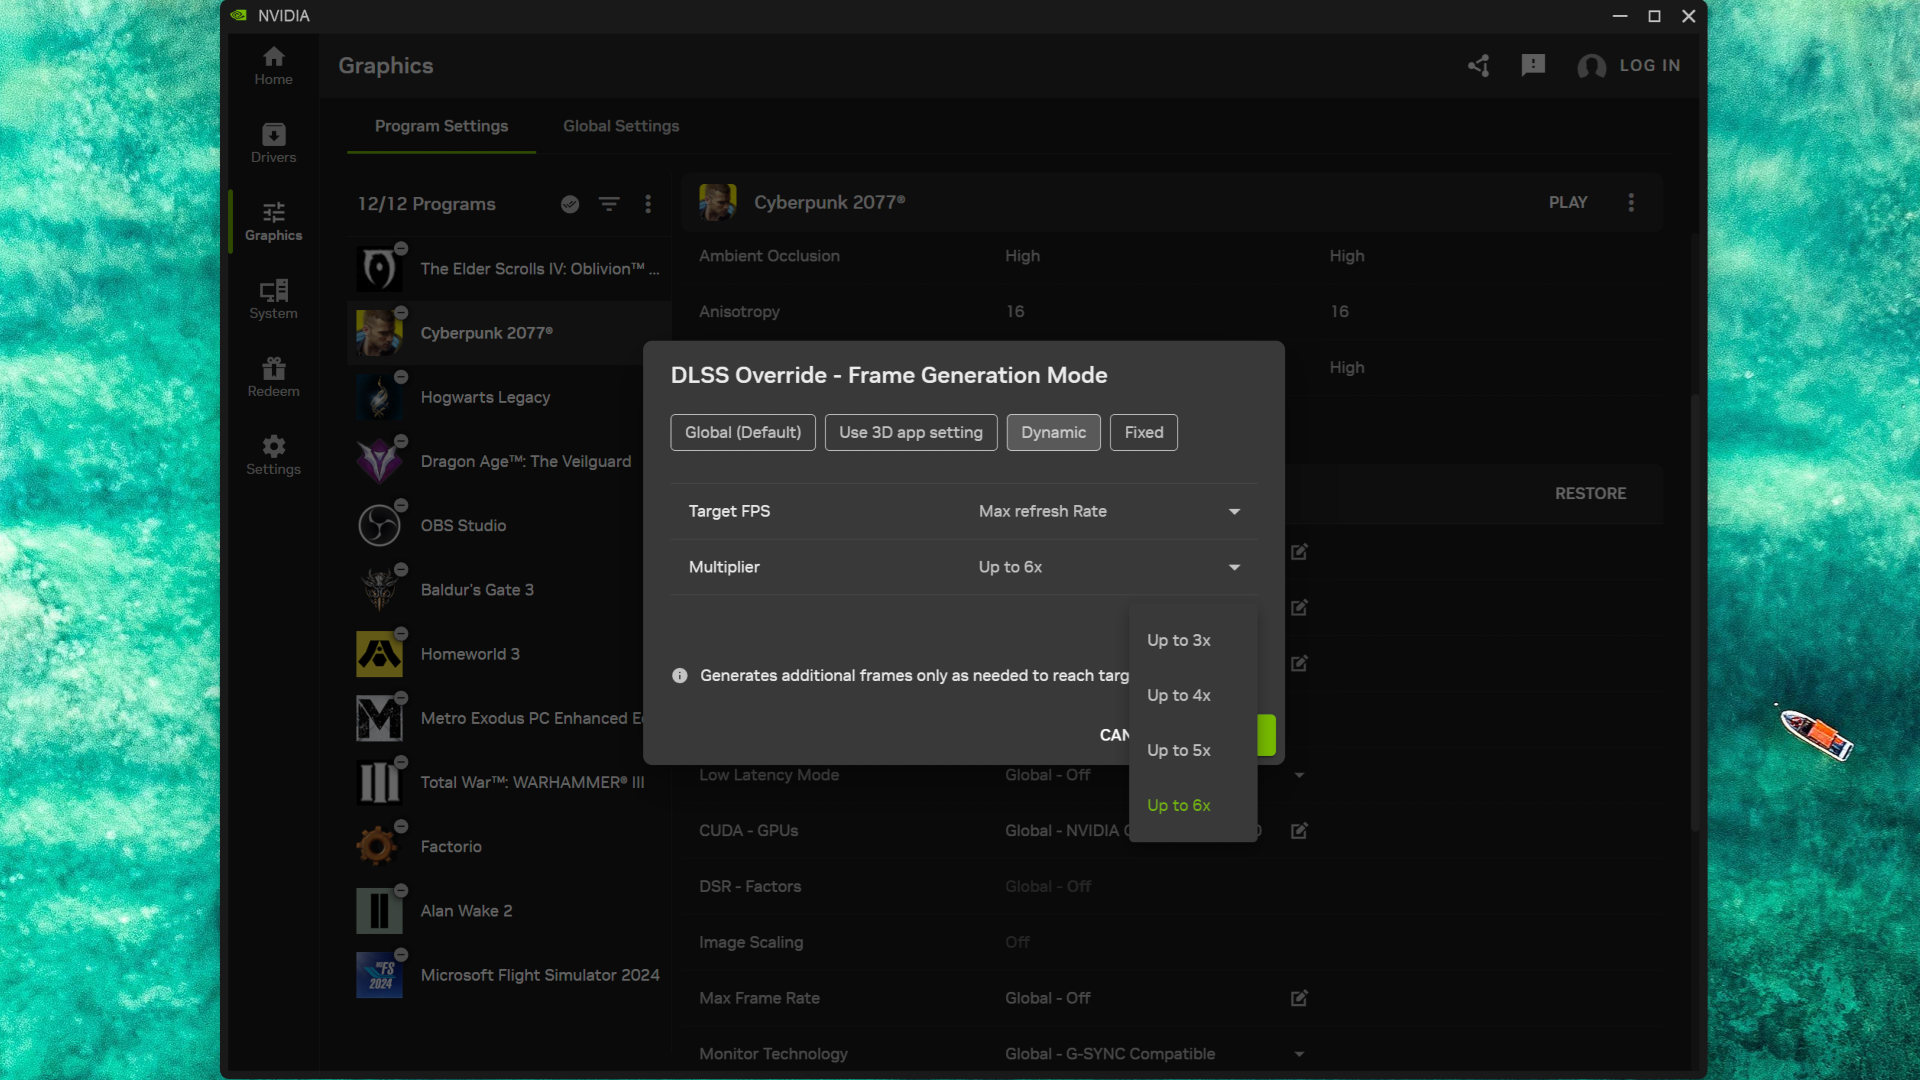Viewport: 1920px width, 1080px height.
Task: Click the RESTORE button
Action: tap(1590, 493)
